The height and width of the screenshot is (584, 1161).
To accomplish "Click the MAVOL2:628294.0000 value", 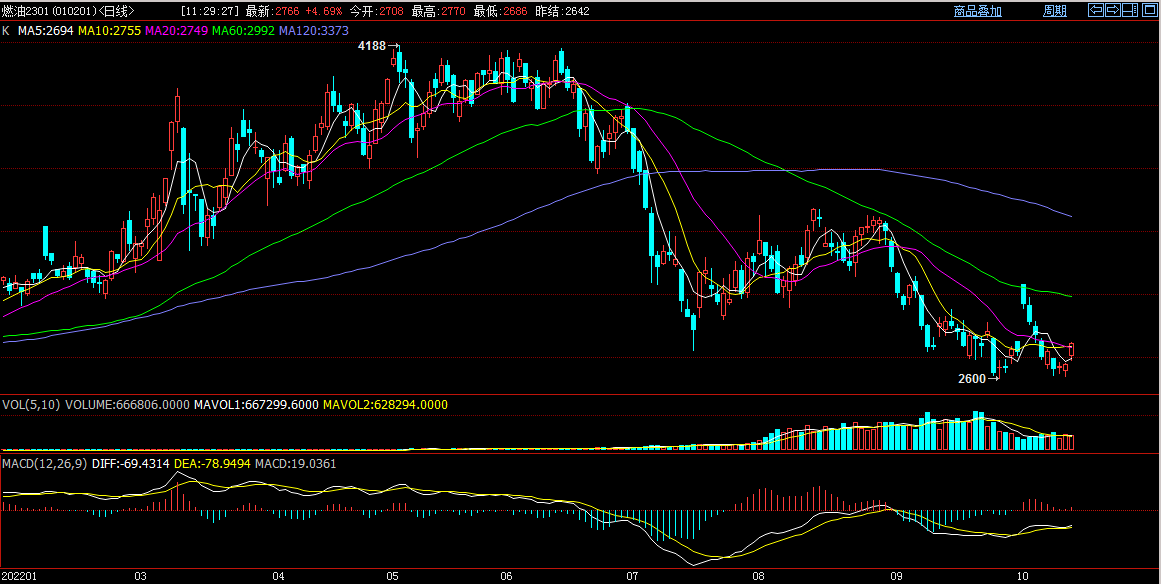I will pyautogui.click(x=385, y=405).
